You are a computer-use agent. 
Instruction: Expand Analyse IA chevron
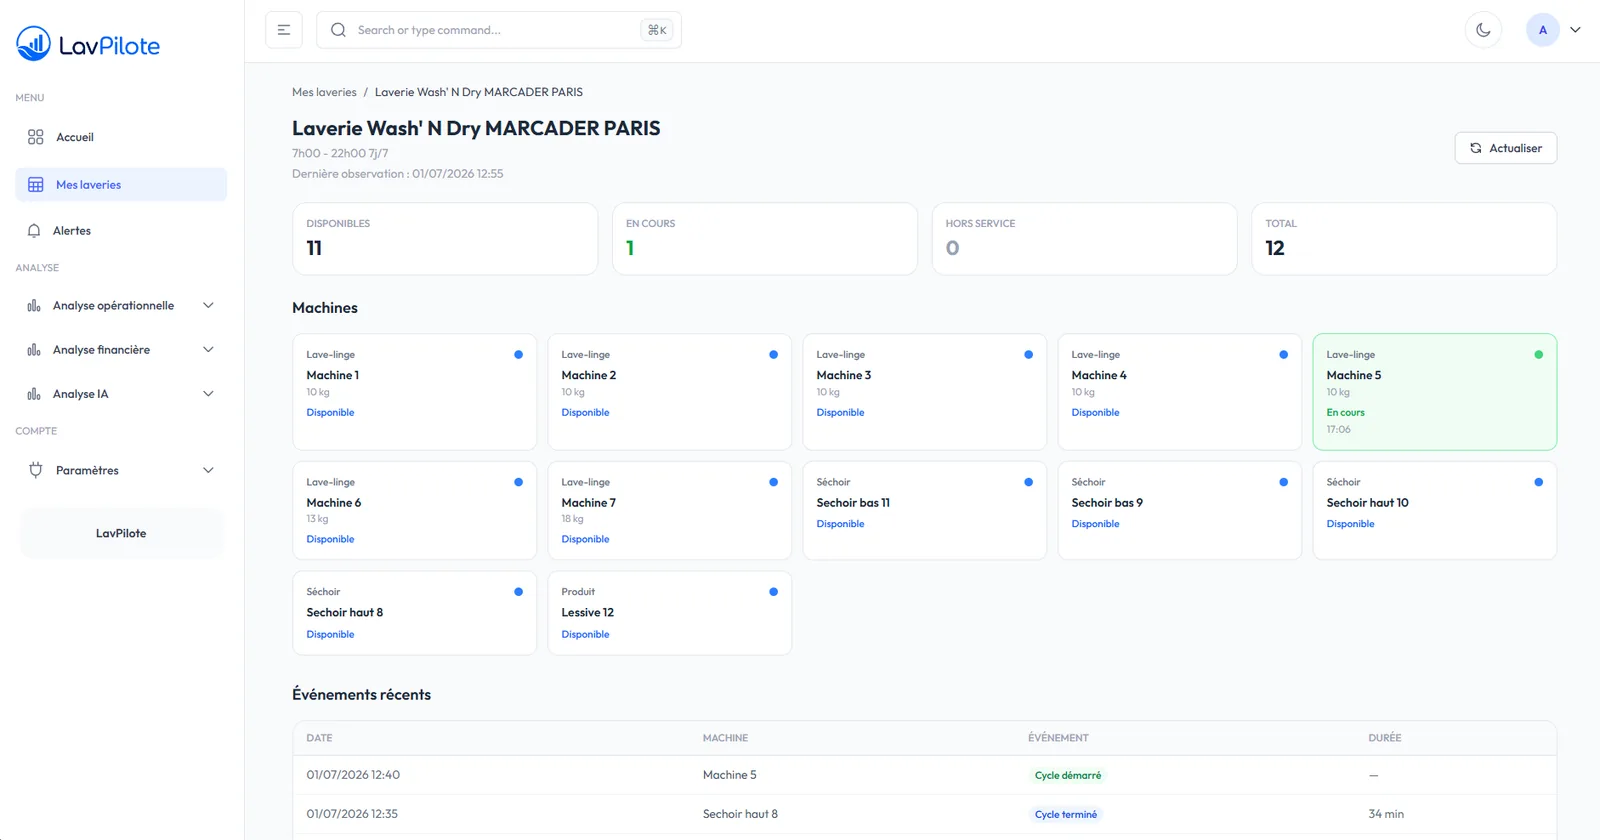click(x=208, y=394)
